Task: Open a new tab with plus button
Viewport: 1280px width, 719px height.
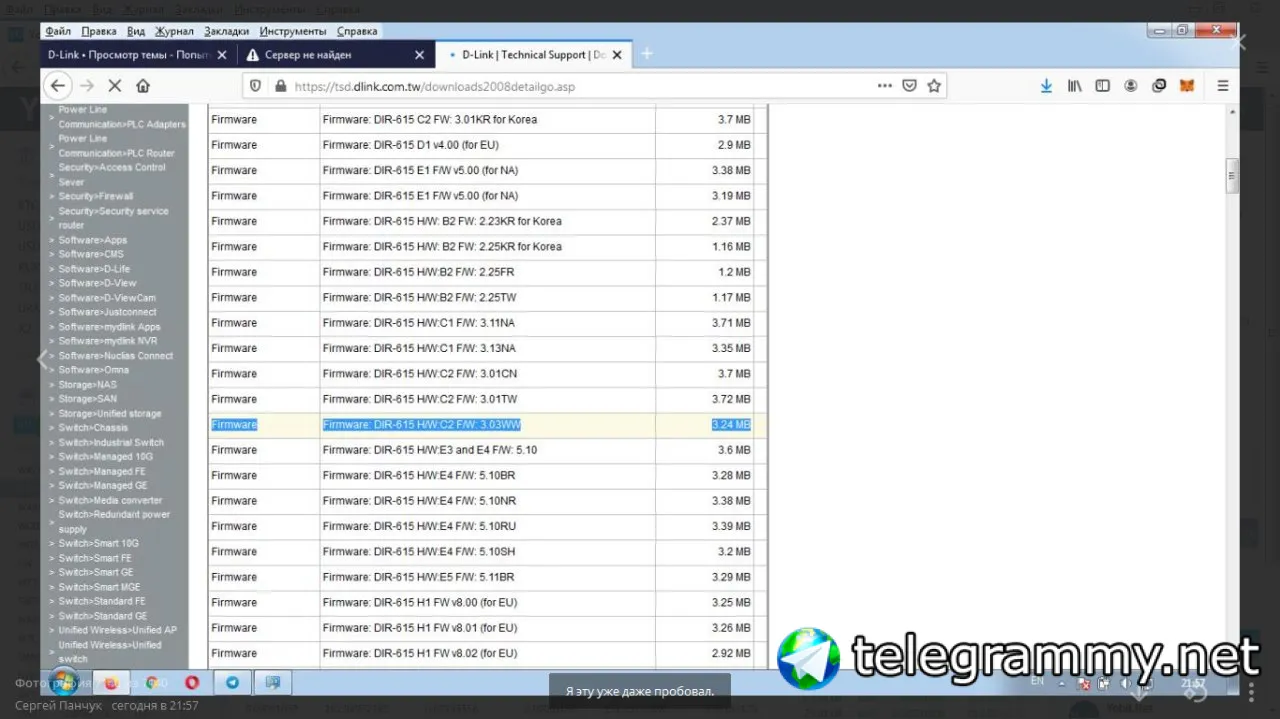Action: click(647, 54)
